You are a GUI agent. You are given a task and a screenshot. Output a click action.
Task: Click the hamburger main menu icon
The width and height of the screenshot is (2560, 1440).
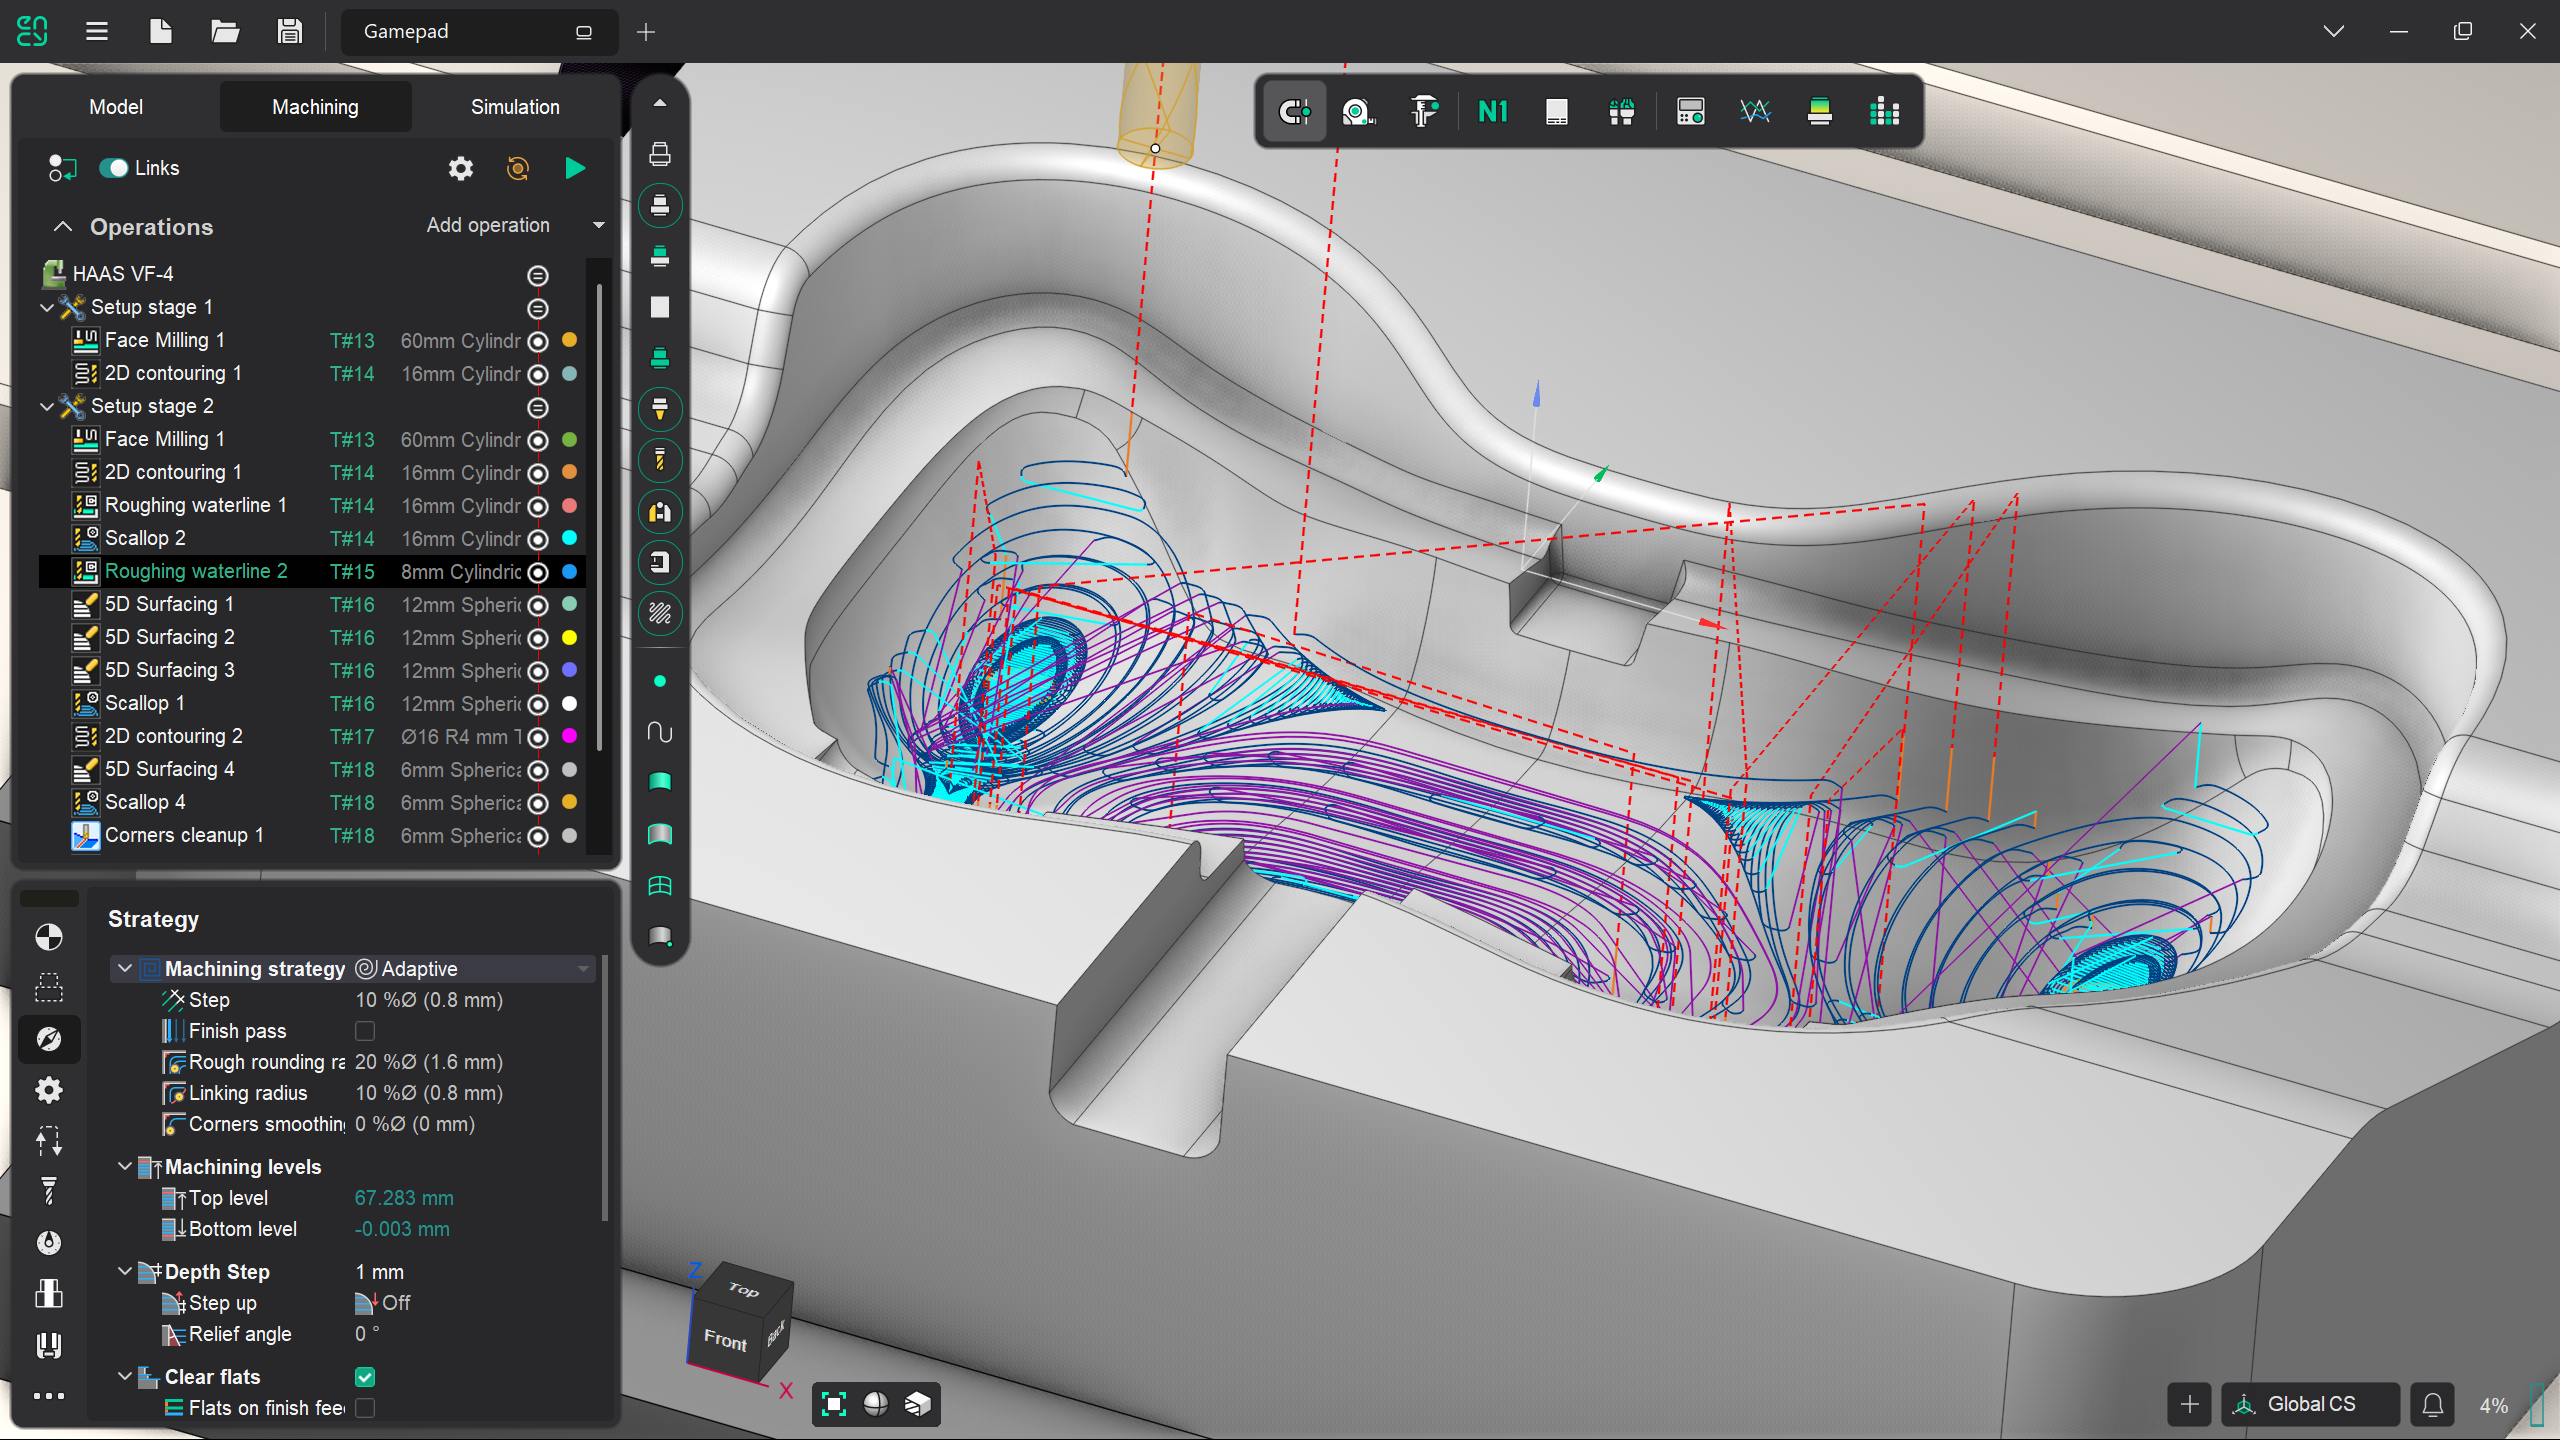click(x=97, y=32)
